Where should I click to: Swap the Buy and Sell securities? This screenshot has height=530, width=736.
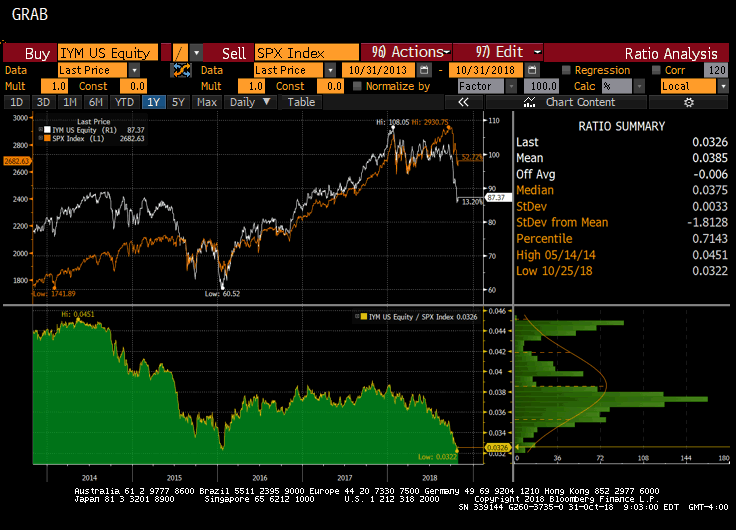pyautogui.click(x=182, y=70)
